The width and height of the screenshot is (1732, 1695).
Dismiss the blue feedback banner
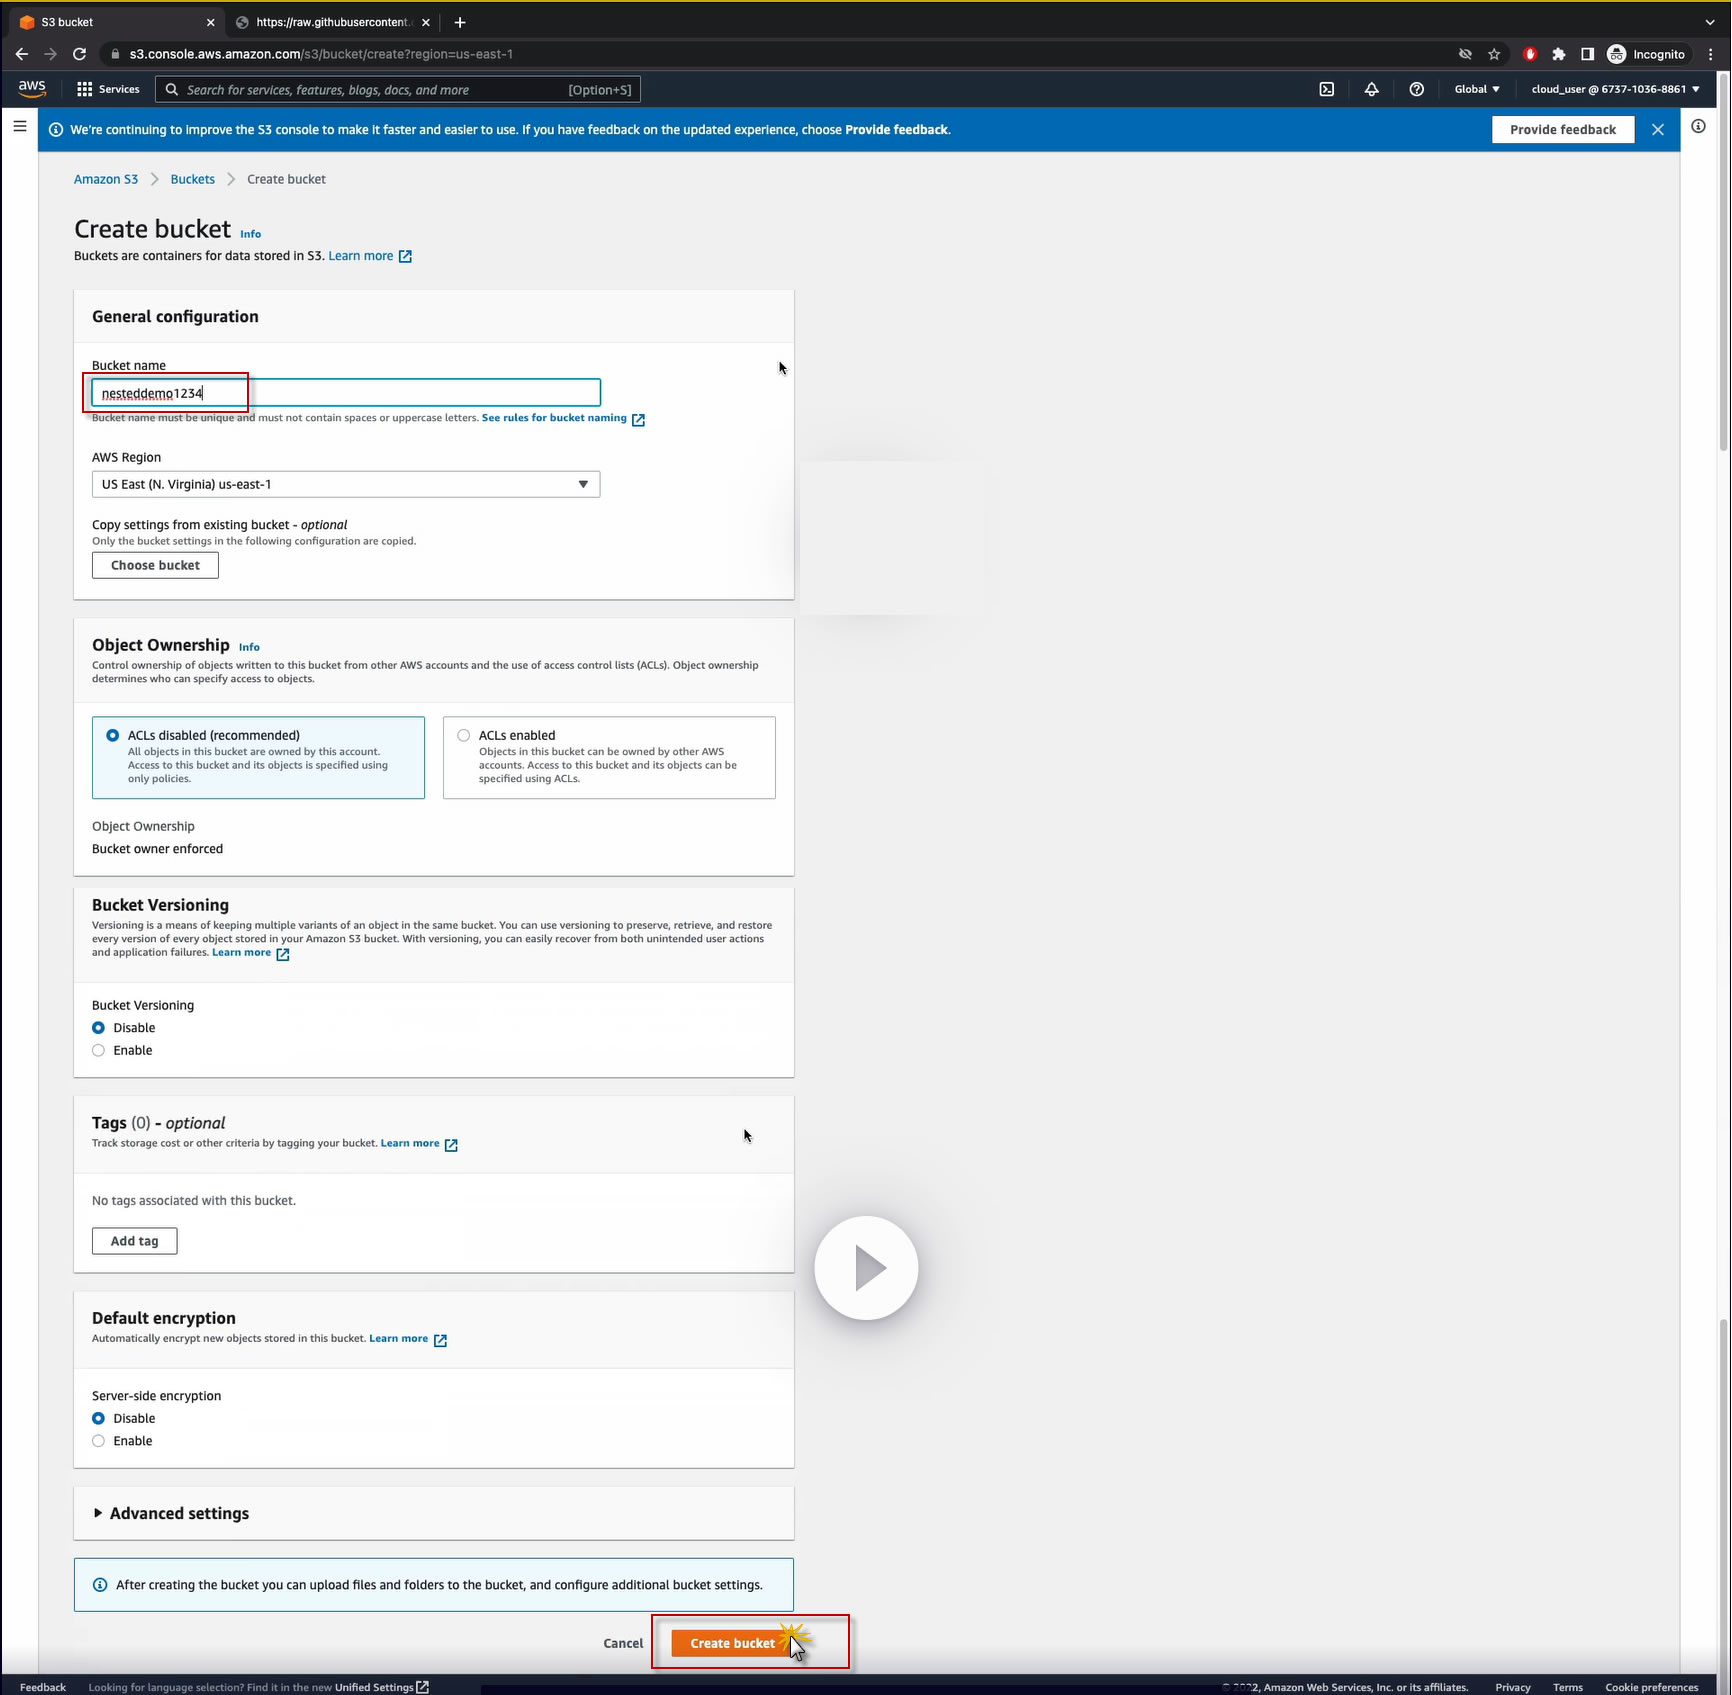click(x=1658, y=130)
